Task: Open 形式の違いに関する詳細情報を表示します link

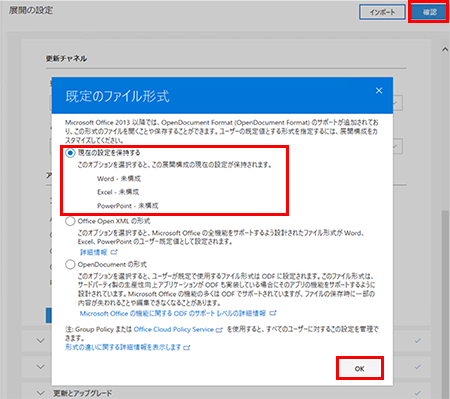Action: (x=123, y=347)
